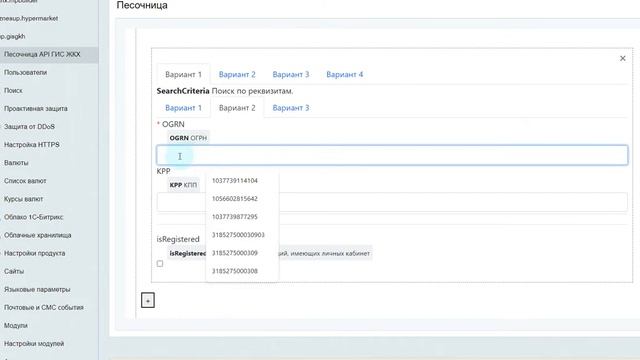Click the plus add button below the panel
The width and height of the screenshot is (640, 360).
[148, 300]
